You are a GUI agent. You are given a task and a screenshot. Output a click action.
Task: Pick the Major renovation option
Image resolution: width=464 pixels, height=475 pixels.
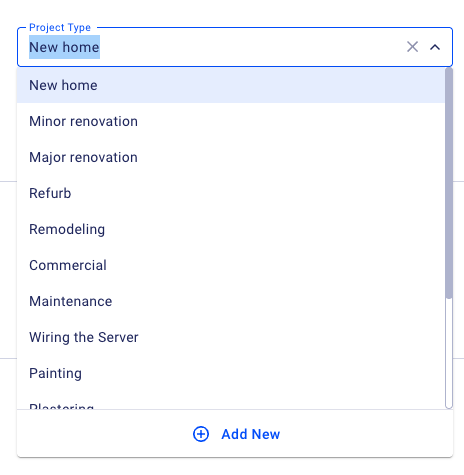pyautogui.click(x=231, y=157)
